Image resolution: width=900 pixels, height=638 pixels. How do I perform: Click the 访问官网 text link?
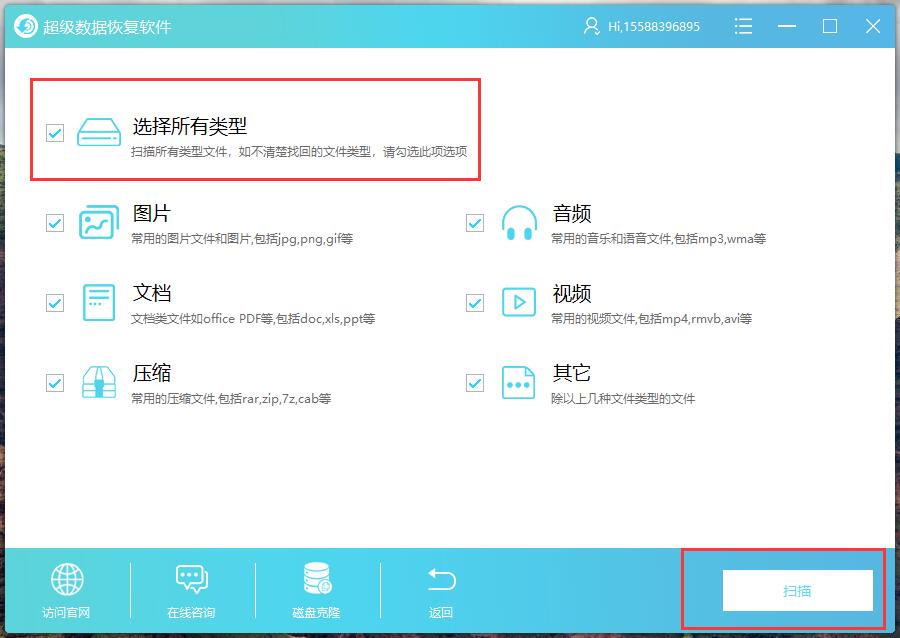point(65,611)
